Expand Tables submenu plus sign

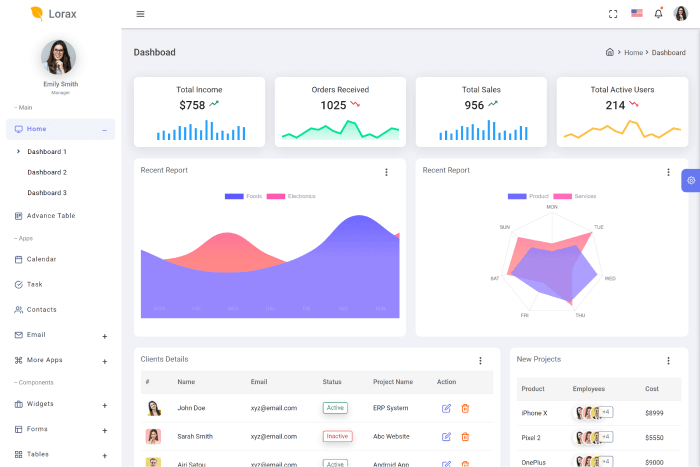click(x=104, y=456)
